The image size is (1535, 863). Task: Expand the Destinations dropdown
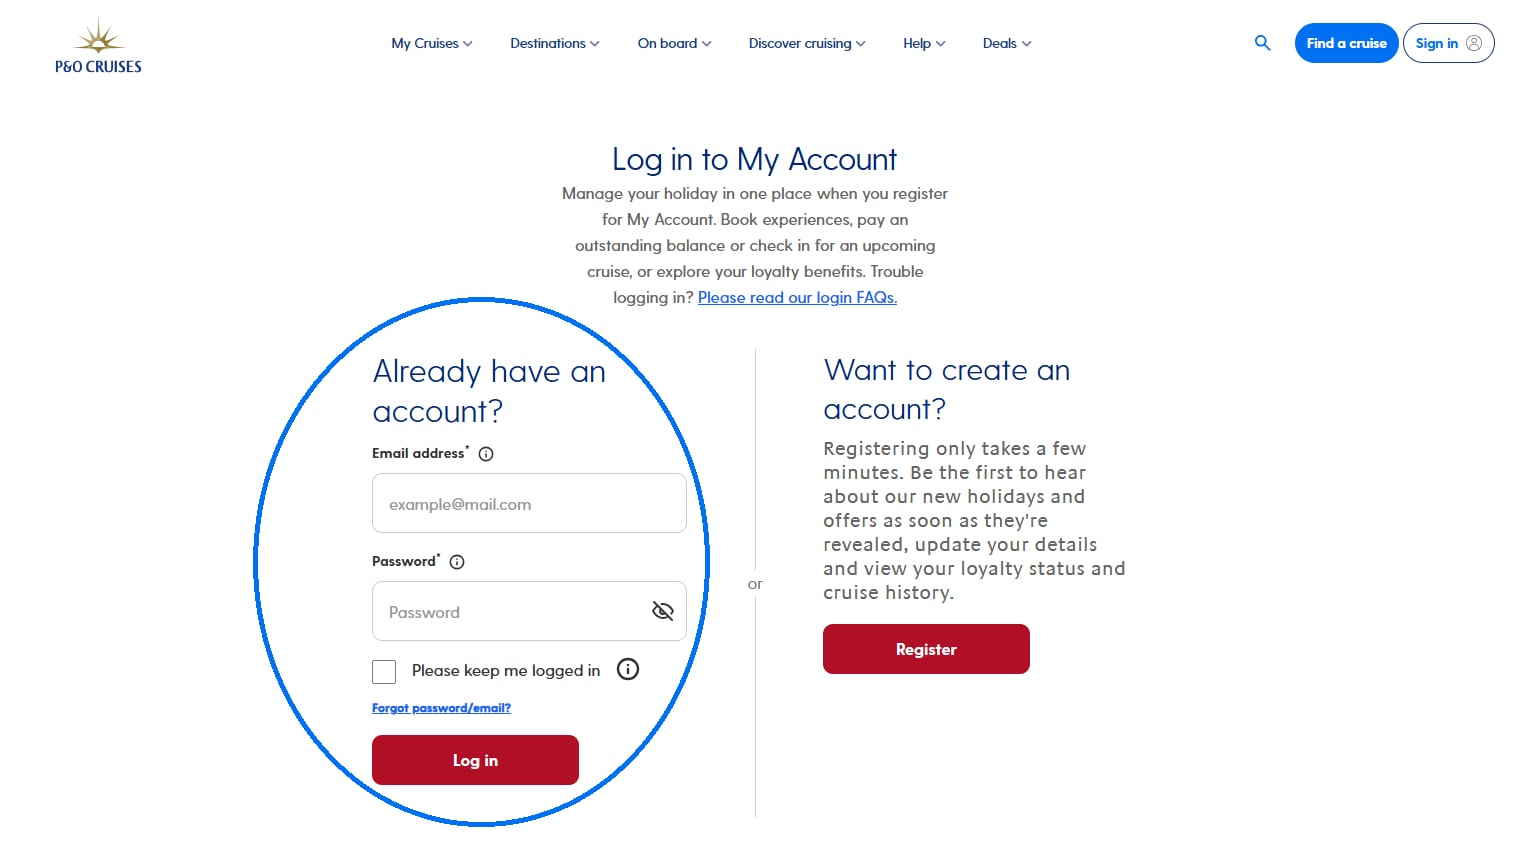tap(555, 43)
